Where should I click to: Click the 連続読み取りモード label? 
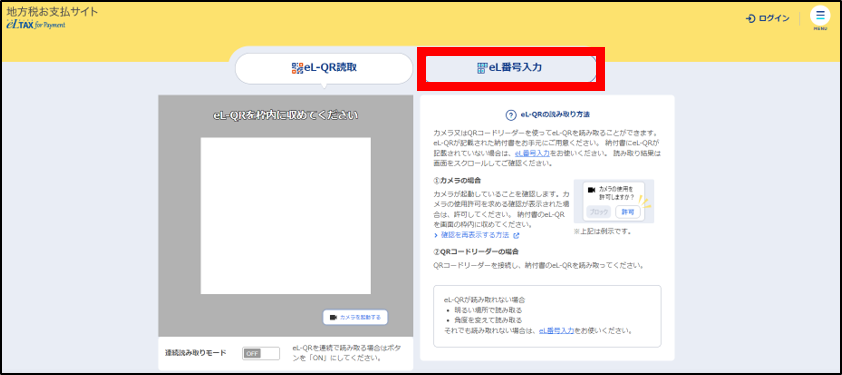pyautogui.click(x=196, y=353)
